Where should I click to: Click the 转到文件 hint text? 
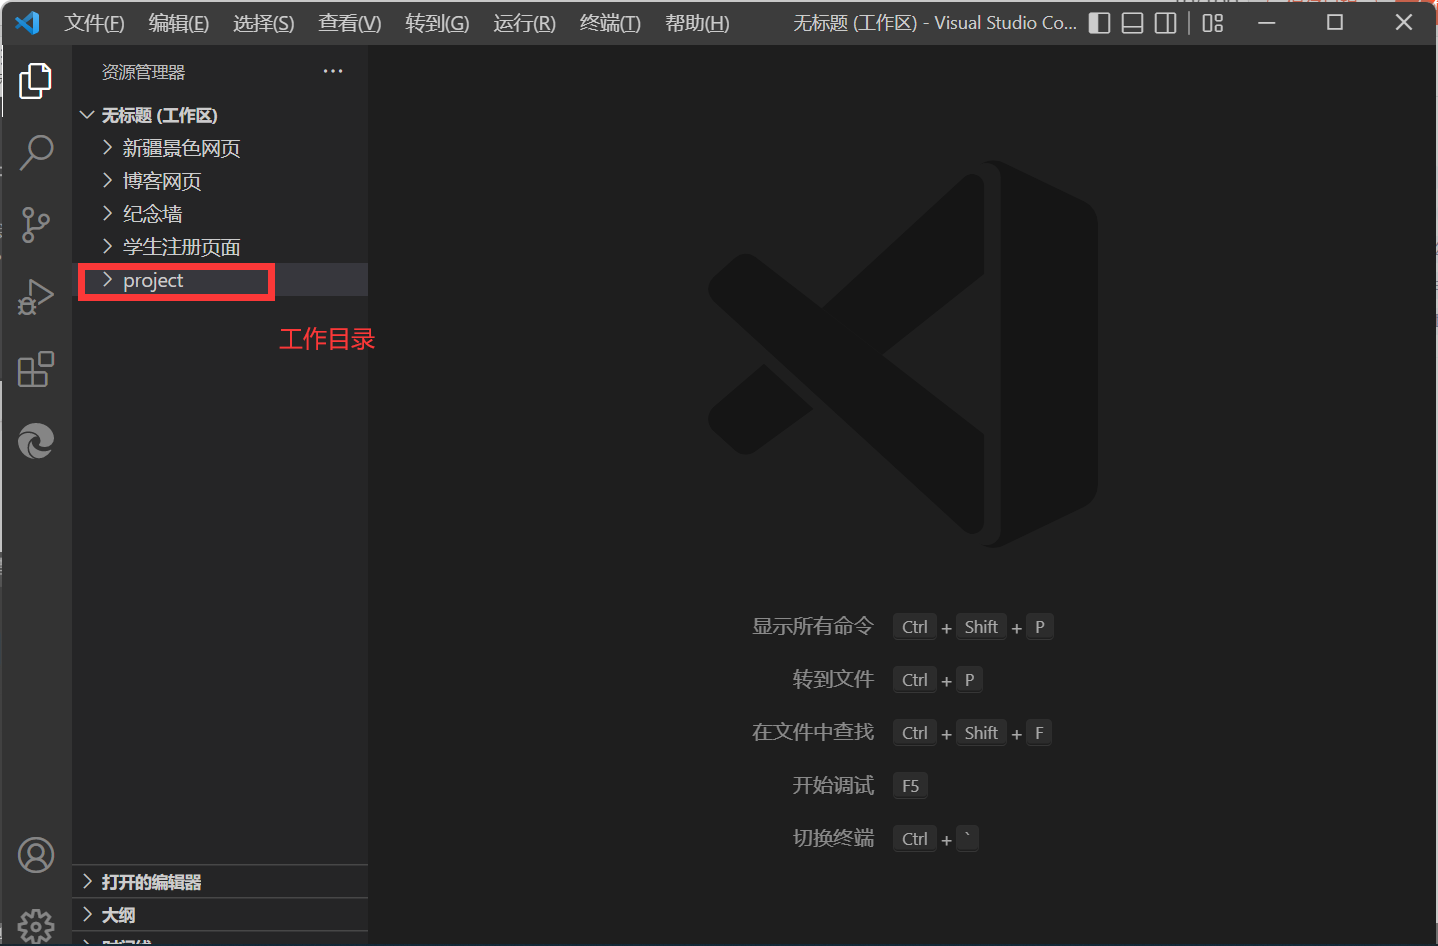click(833, 679)
